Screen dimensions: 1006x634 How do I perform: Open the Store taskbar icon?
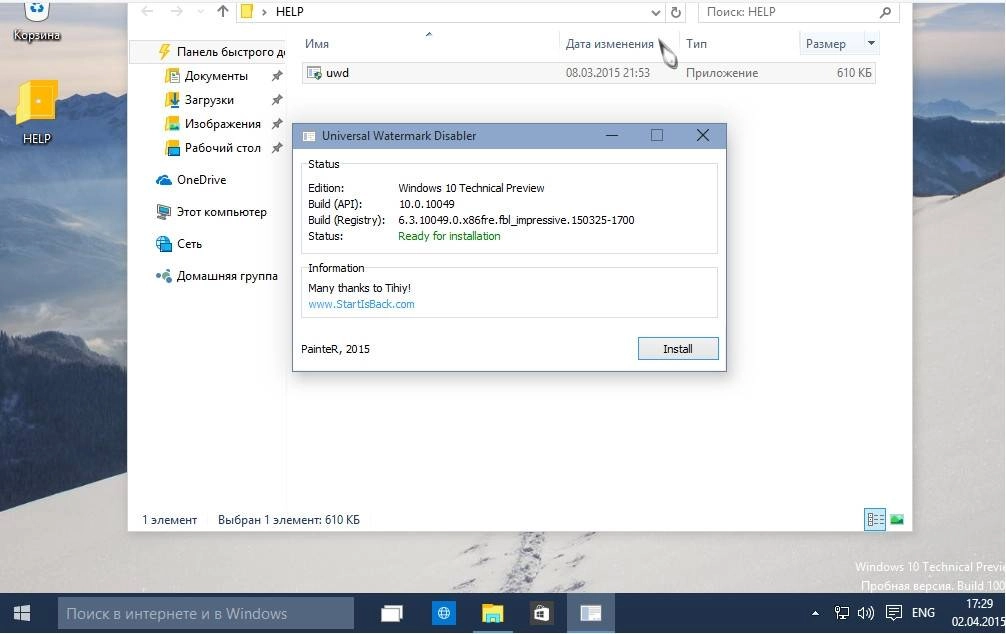pyautogui.click(x=541, y=613)
